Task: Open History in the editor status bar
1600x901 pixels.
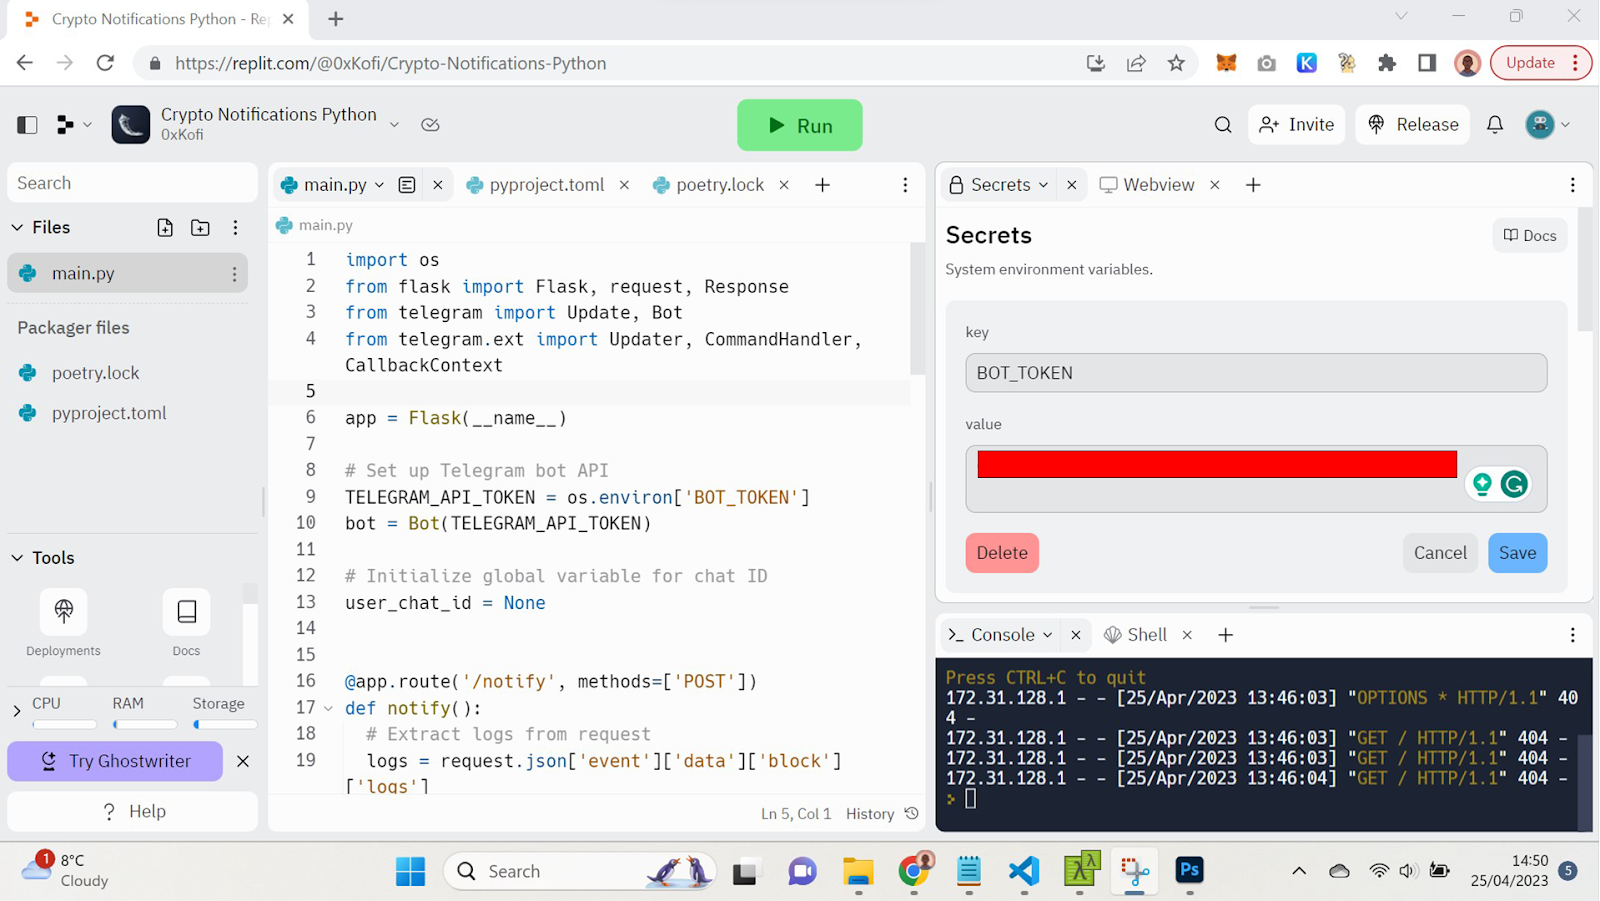Action: click(x=882, y=814)
